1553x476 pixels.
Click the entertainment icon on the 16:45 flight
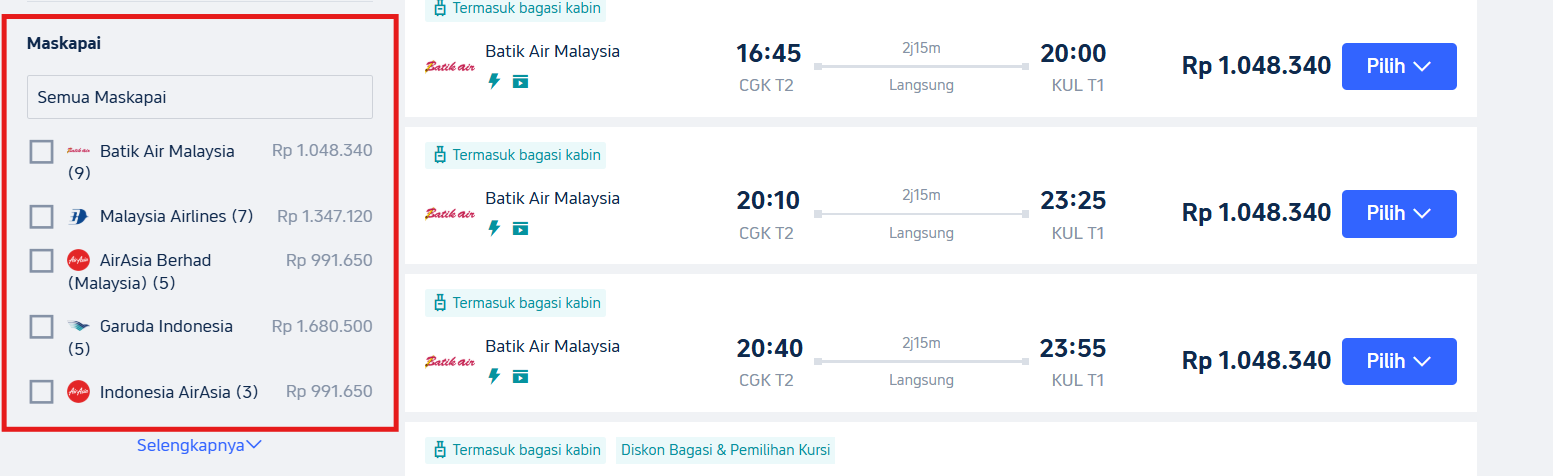520,81
